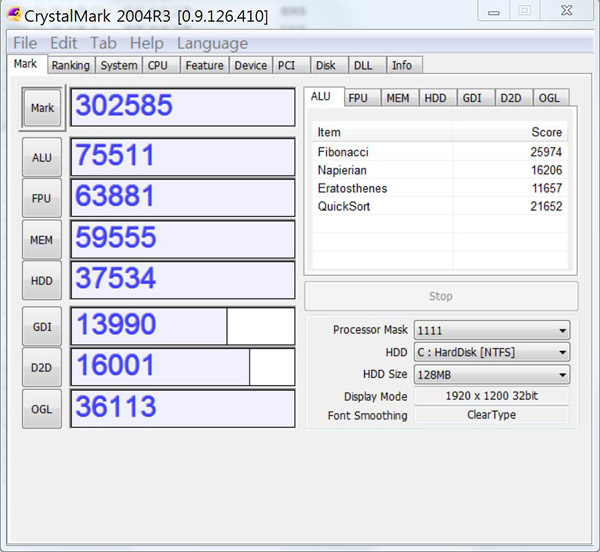Switch to the Device tab
The image size is (600, 552).
pyautogui.click(x=251, y=65)
